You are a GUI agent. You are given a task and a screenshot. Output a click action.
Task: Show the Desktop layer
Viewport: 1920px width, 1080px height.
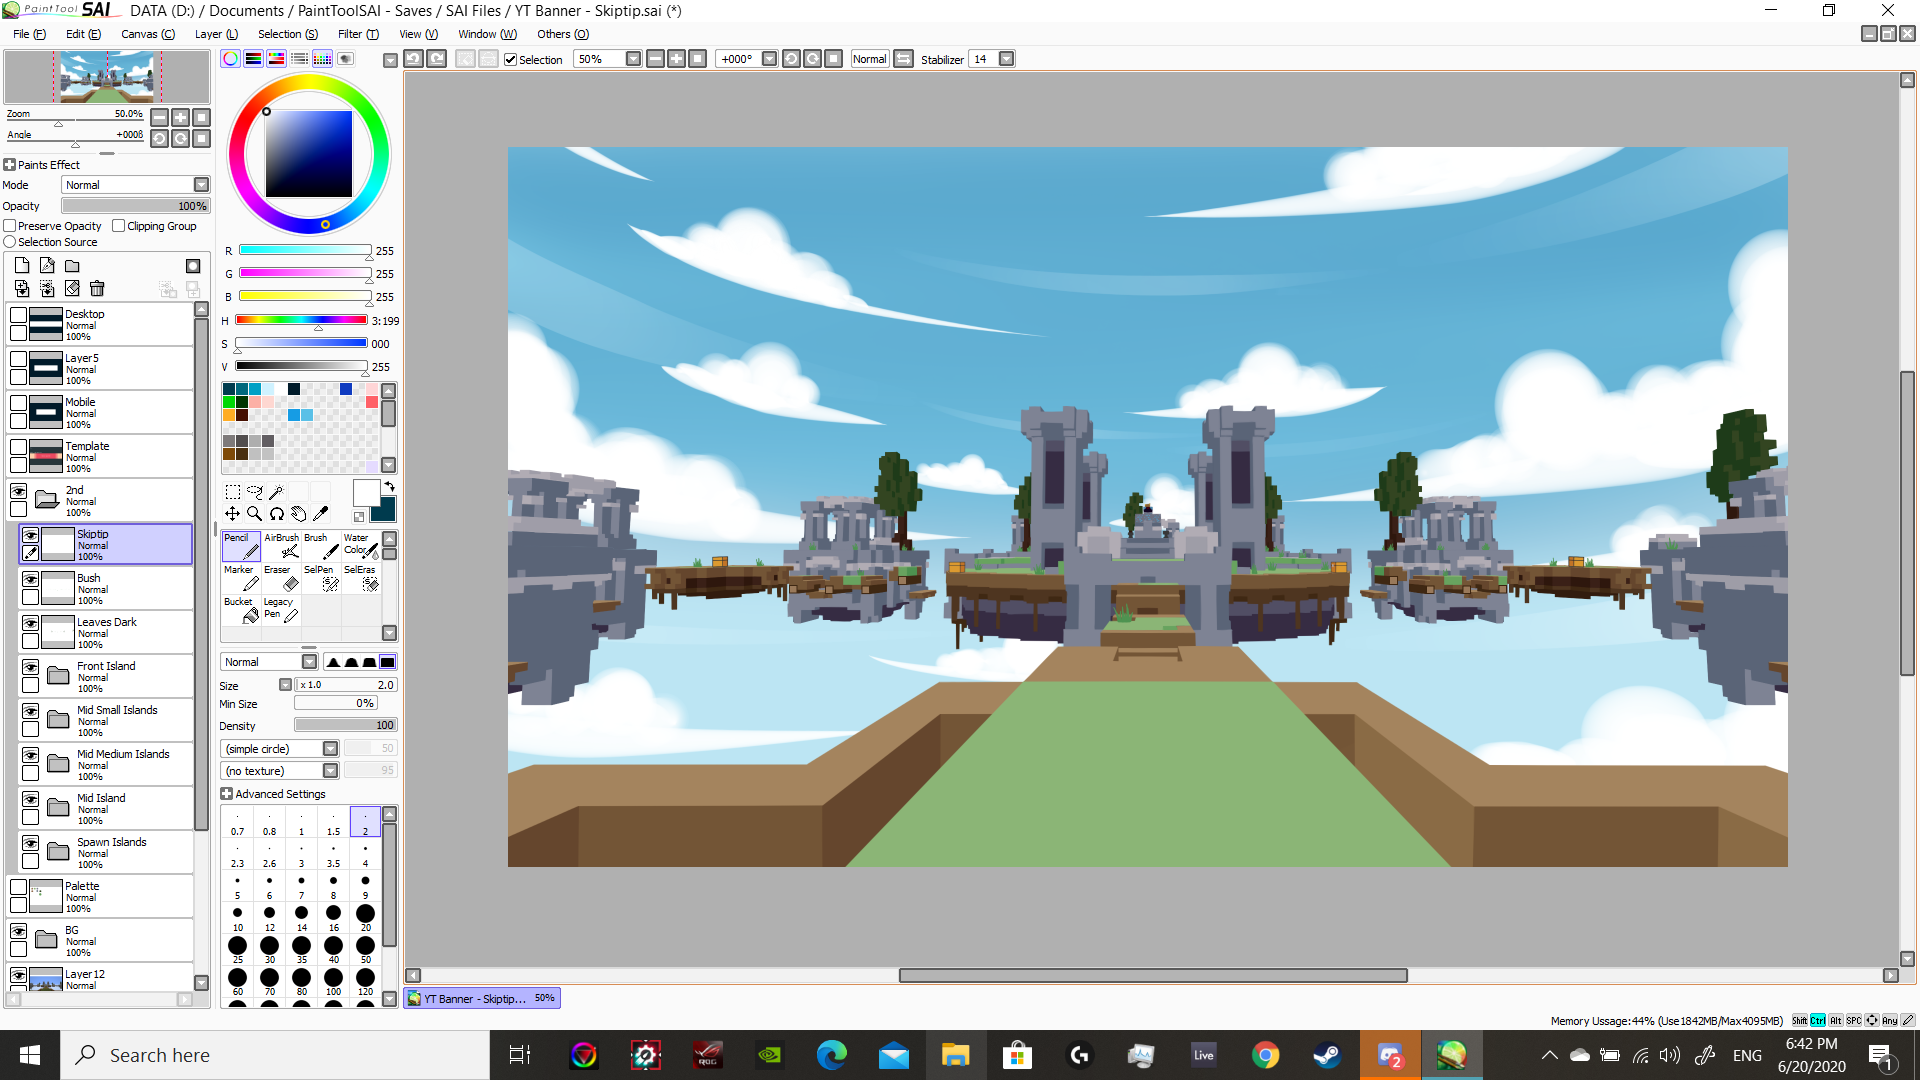(19, 315)
